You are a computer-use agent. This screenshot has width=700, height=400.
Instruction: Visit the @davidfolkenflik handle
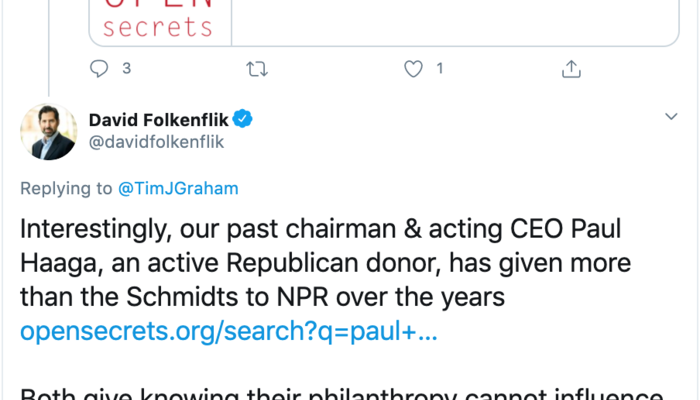tap(156, 143)
